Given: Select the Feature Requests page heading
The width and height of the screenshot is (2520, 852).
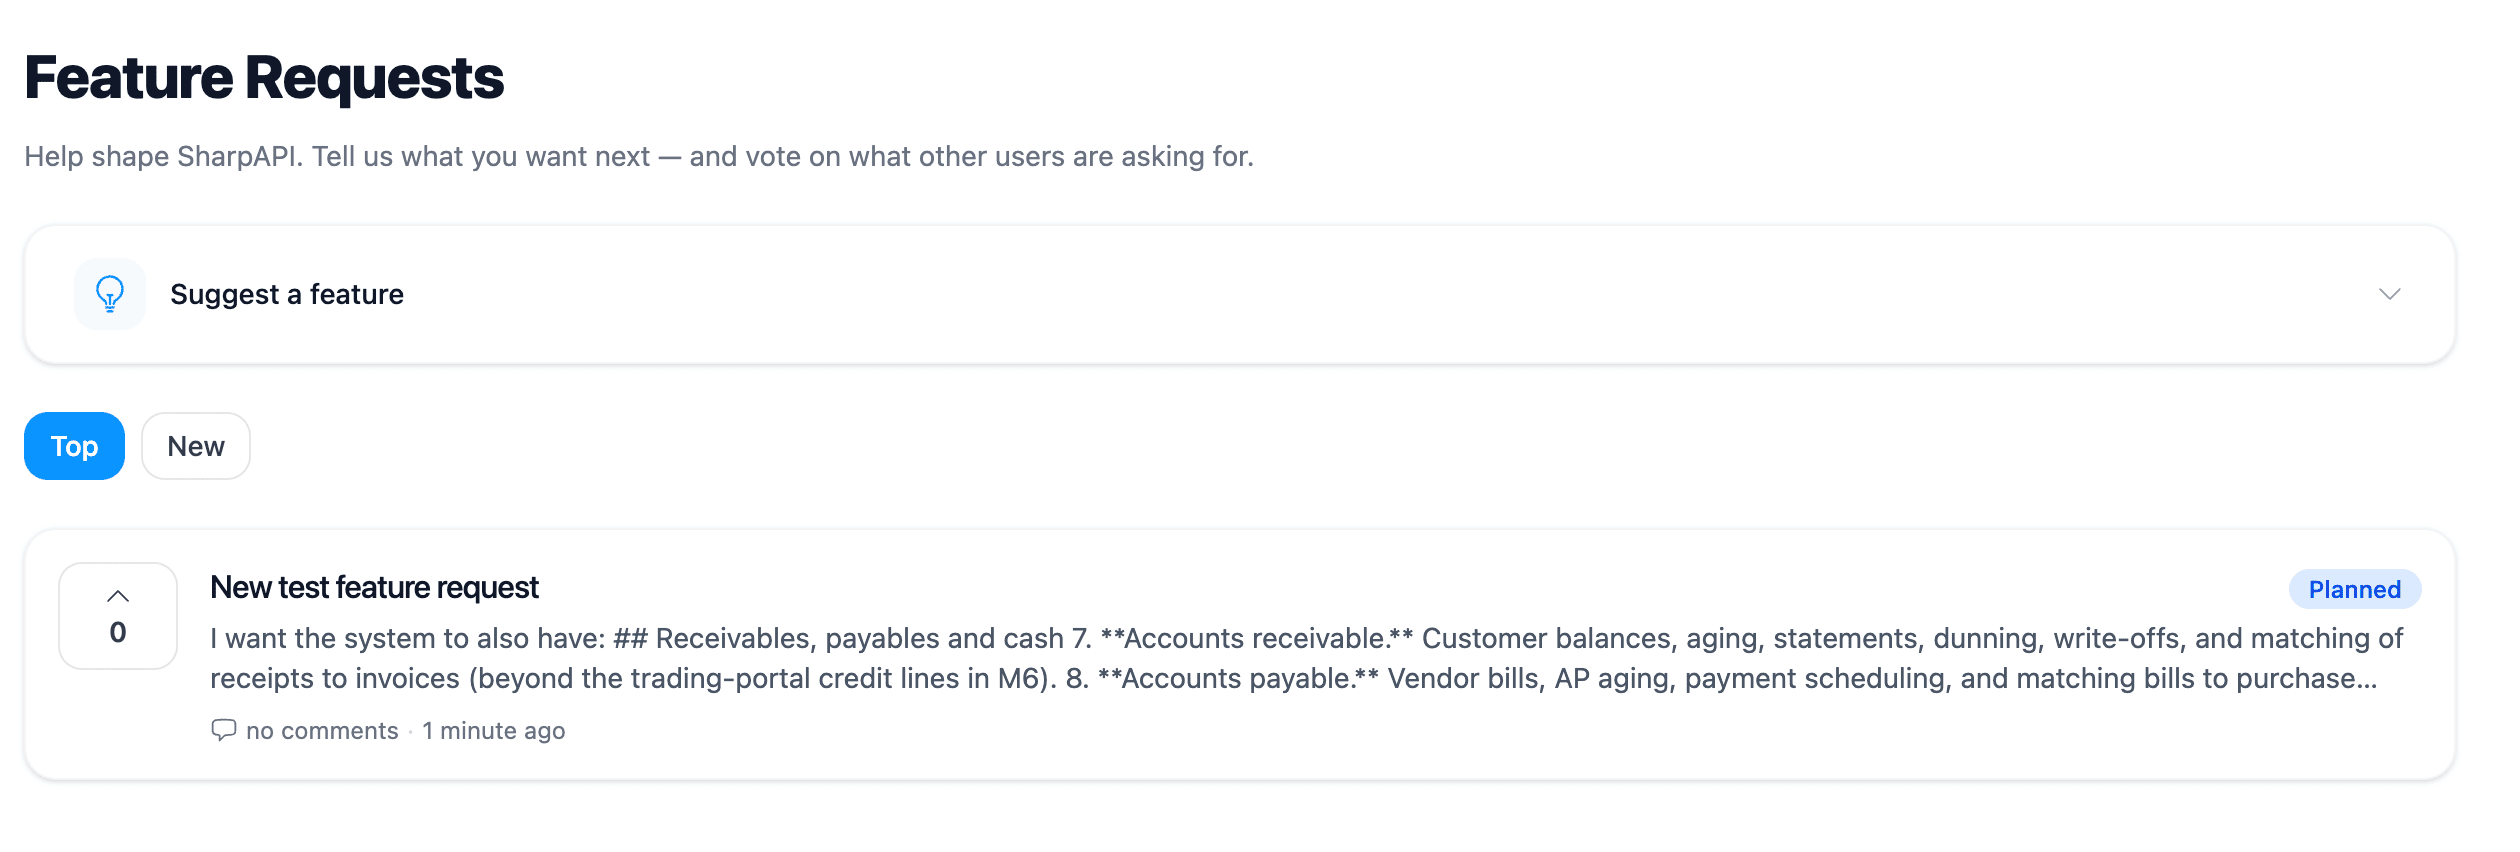Looking at the screenshot, I should point(264,78).
